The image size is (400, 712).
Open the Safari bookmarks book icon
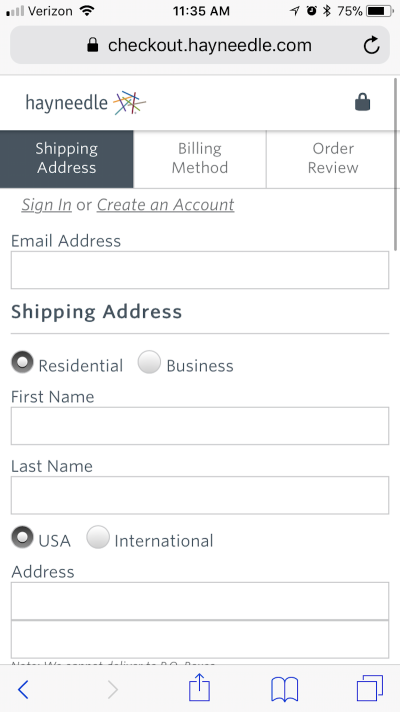tap(285, 689)
